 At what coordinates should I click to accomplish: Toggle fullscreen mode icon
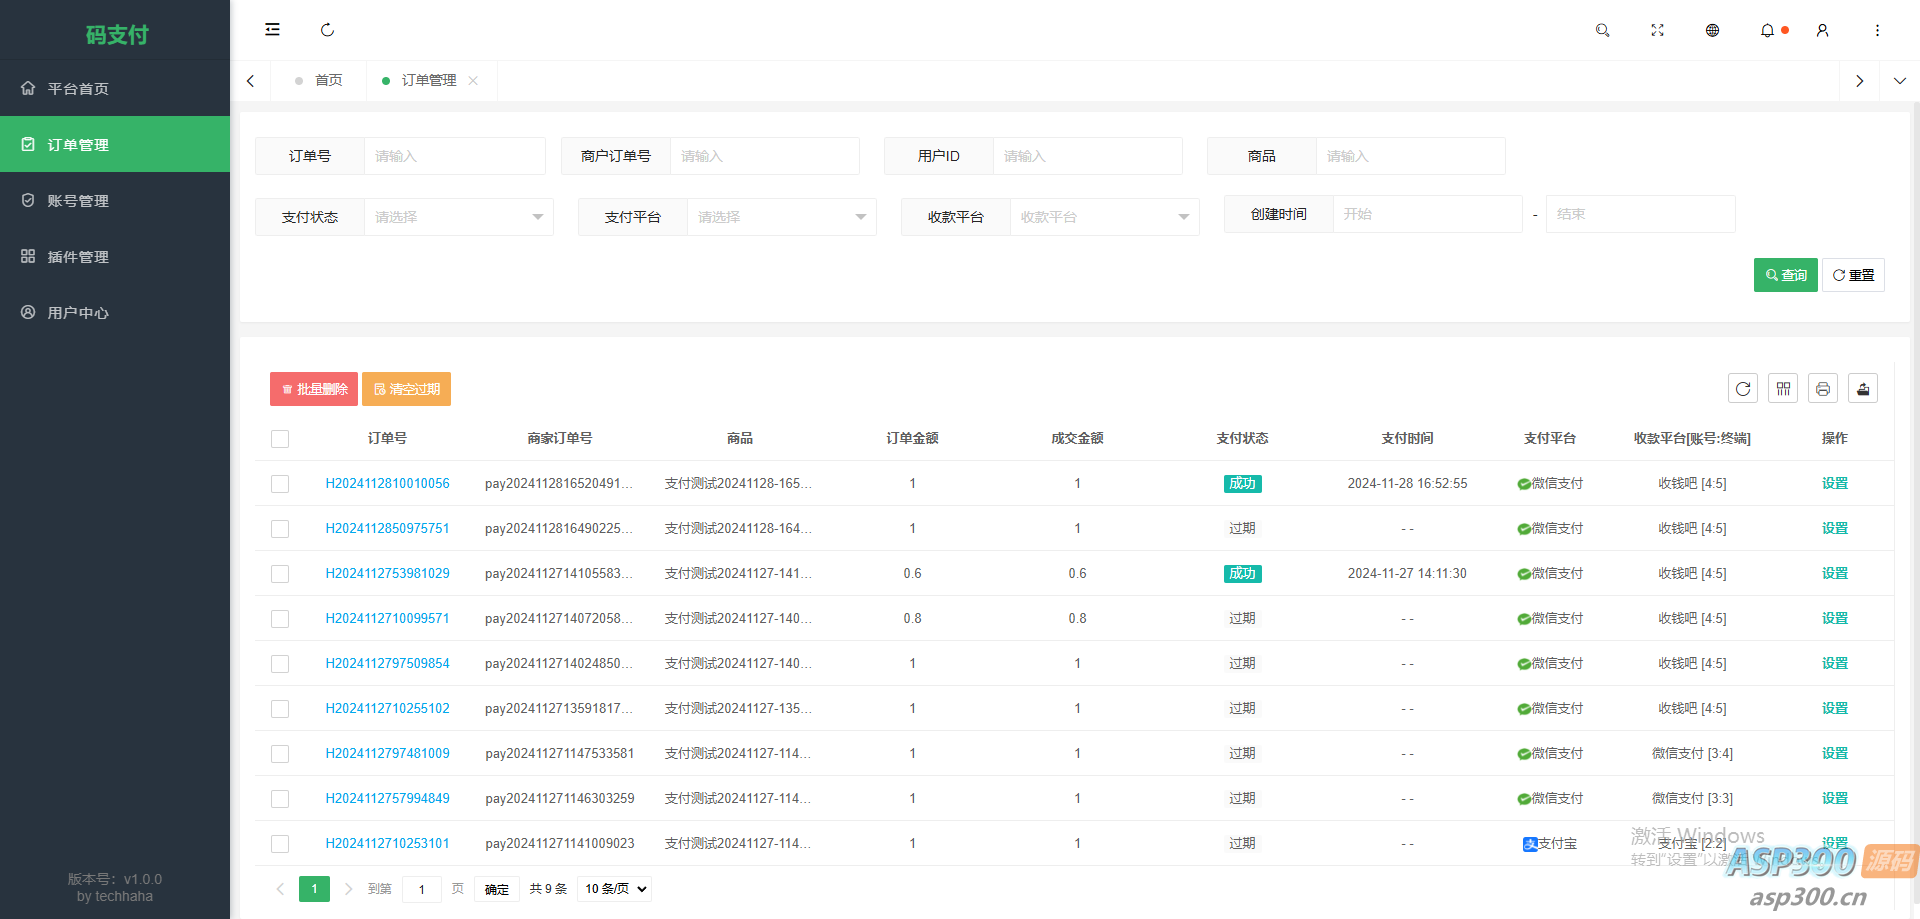click(x=1657, y=30)
